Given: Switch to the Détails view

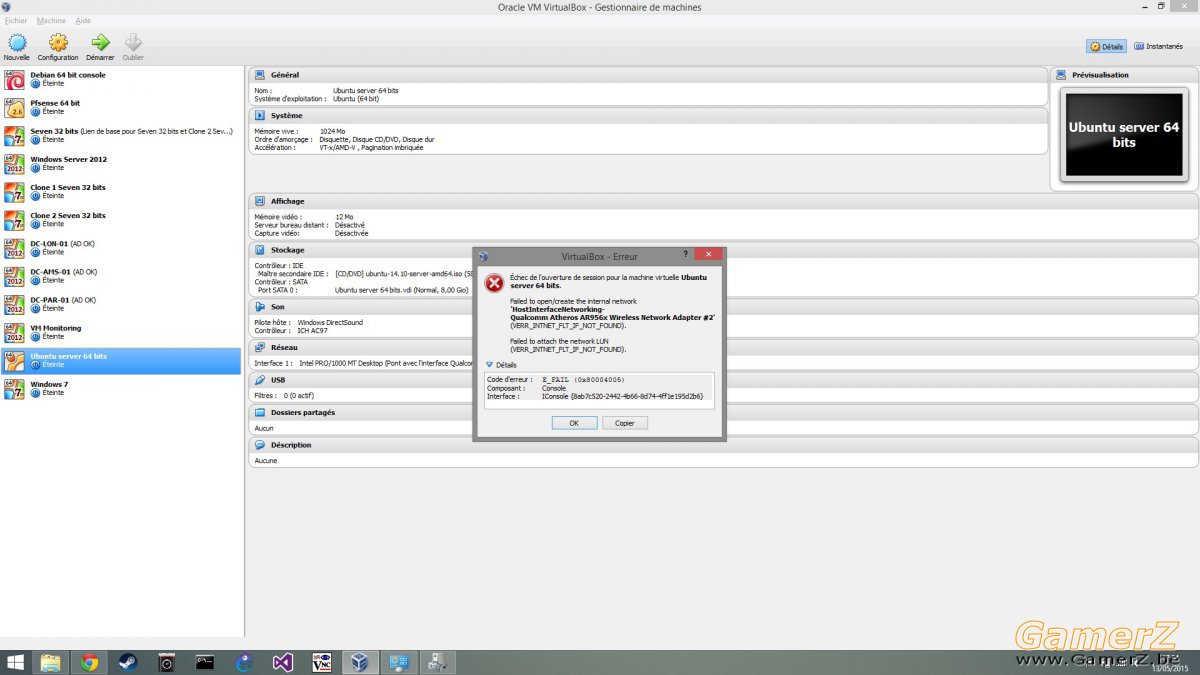Looking at the screenshot, I should pyautogui.click(x=1107, y=46).
